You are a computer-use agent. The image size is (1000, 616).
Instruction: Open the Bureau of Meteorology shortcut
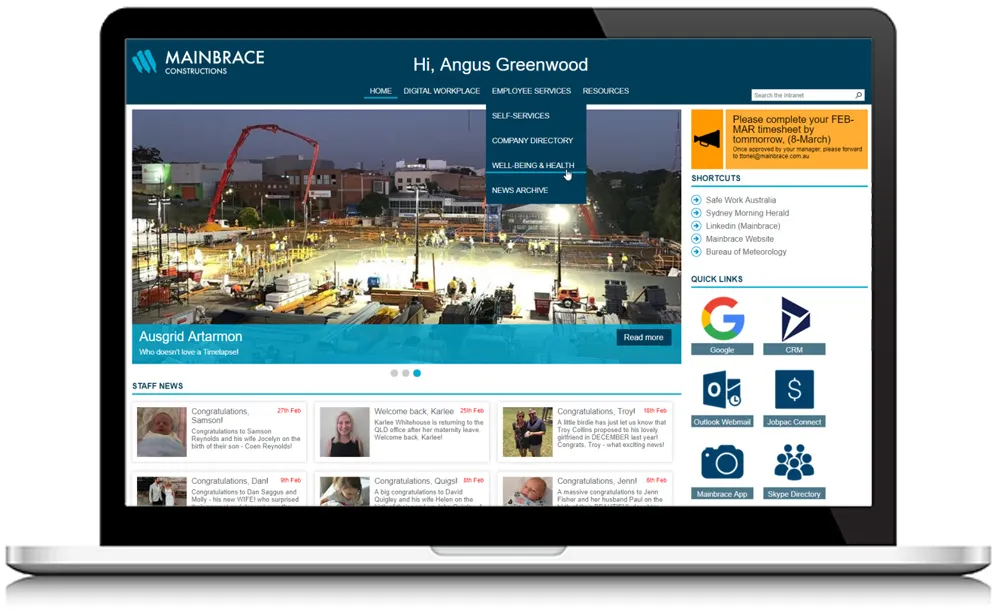746,252
